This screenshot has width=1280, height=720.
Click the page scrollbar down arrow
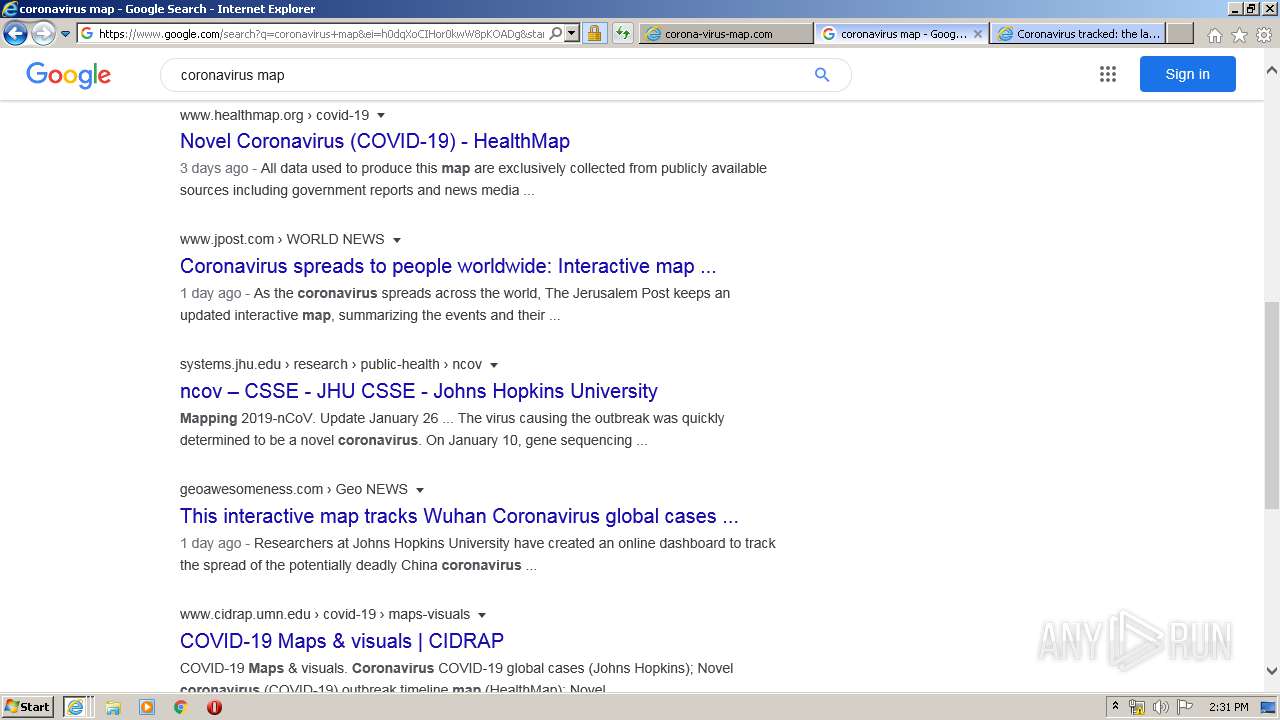point(1272,671)
